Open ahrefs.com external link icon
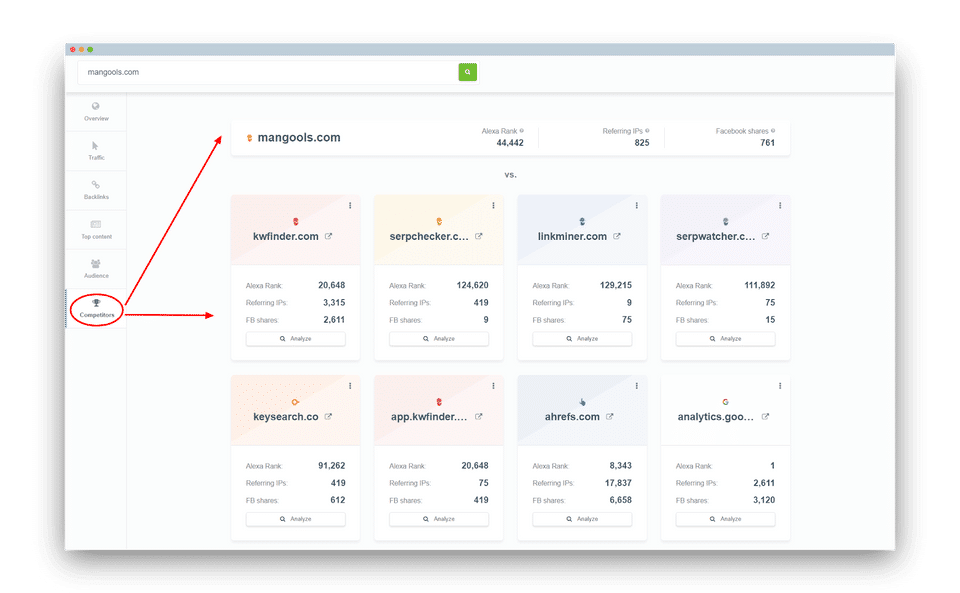The width and height of the screenshot is (960, 593). point(610,417)
